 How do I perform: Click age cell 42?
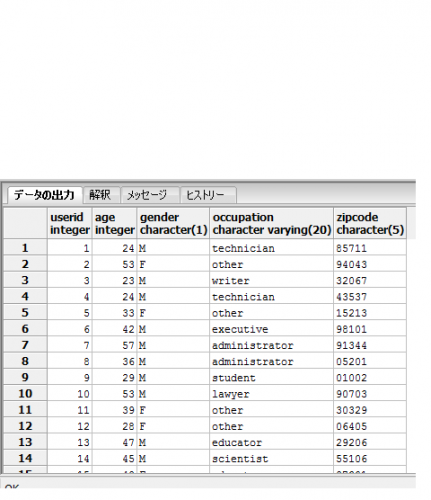[114, 329]
